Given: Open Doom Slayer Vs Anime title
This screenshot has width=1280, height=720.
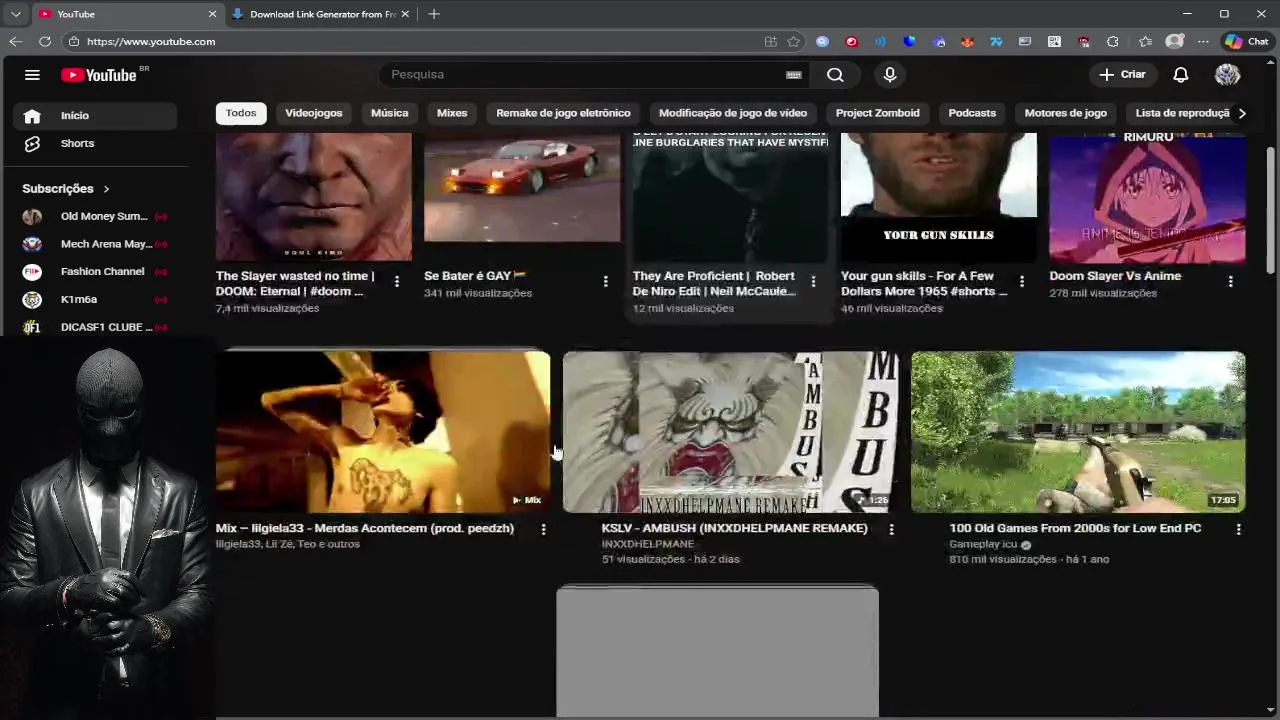Looking at the screenshot, I should coord(1115,276).
